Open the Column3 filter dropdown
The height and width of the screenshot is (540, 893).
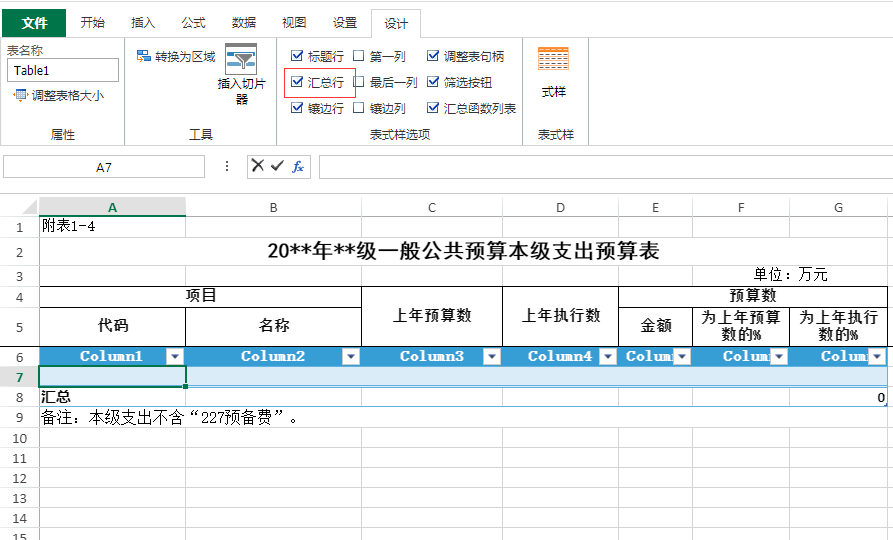tap(491, 357)
